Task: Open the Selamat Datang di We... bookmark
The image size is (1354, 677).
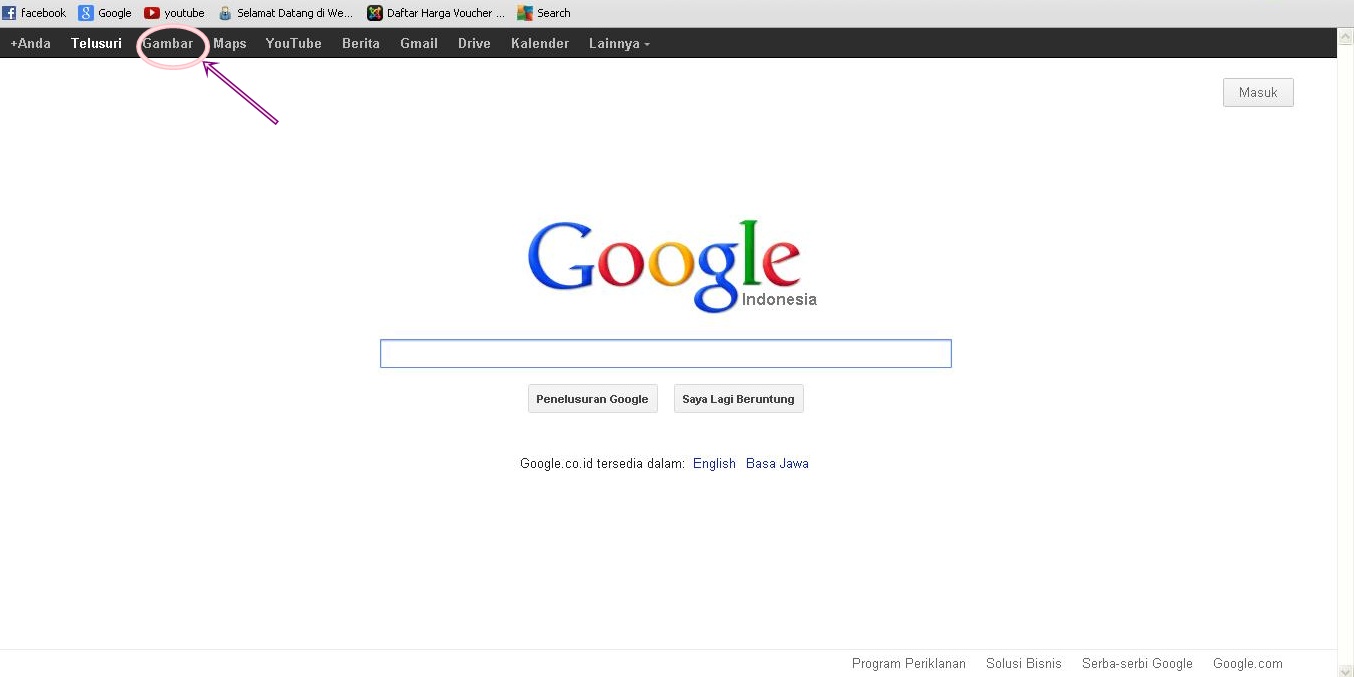Action: [x=286, y=13]
